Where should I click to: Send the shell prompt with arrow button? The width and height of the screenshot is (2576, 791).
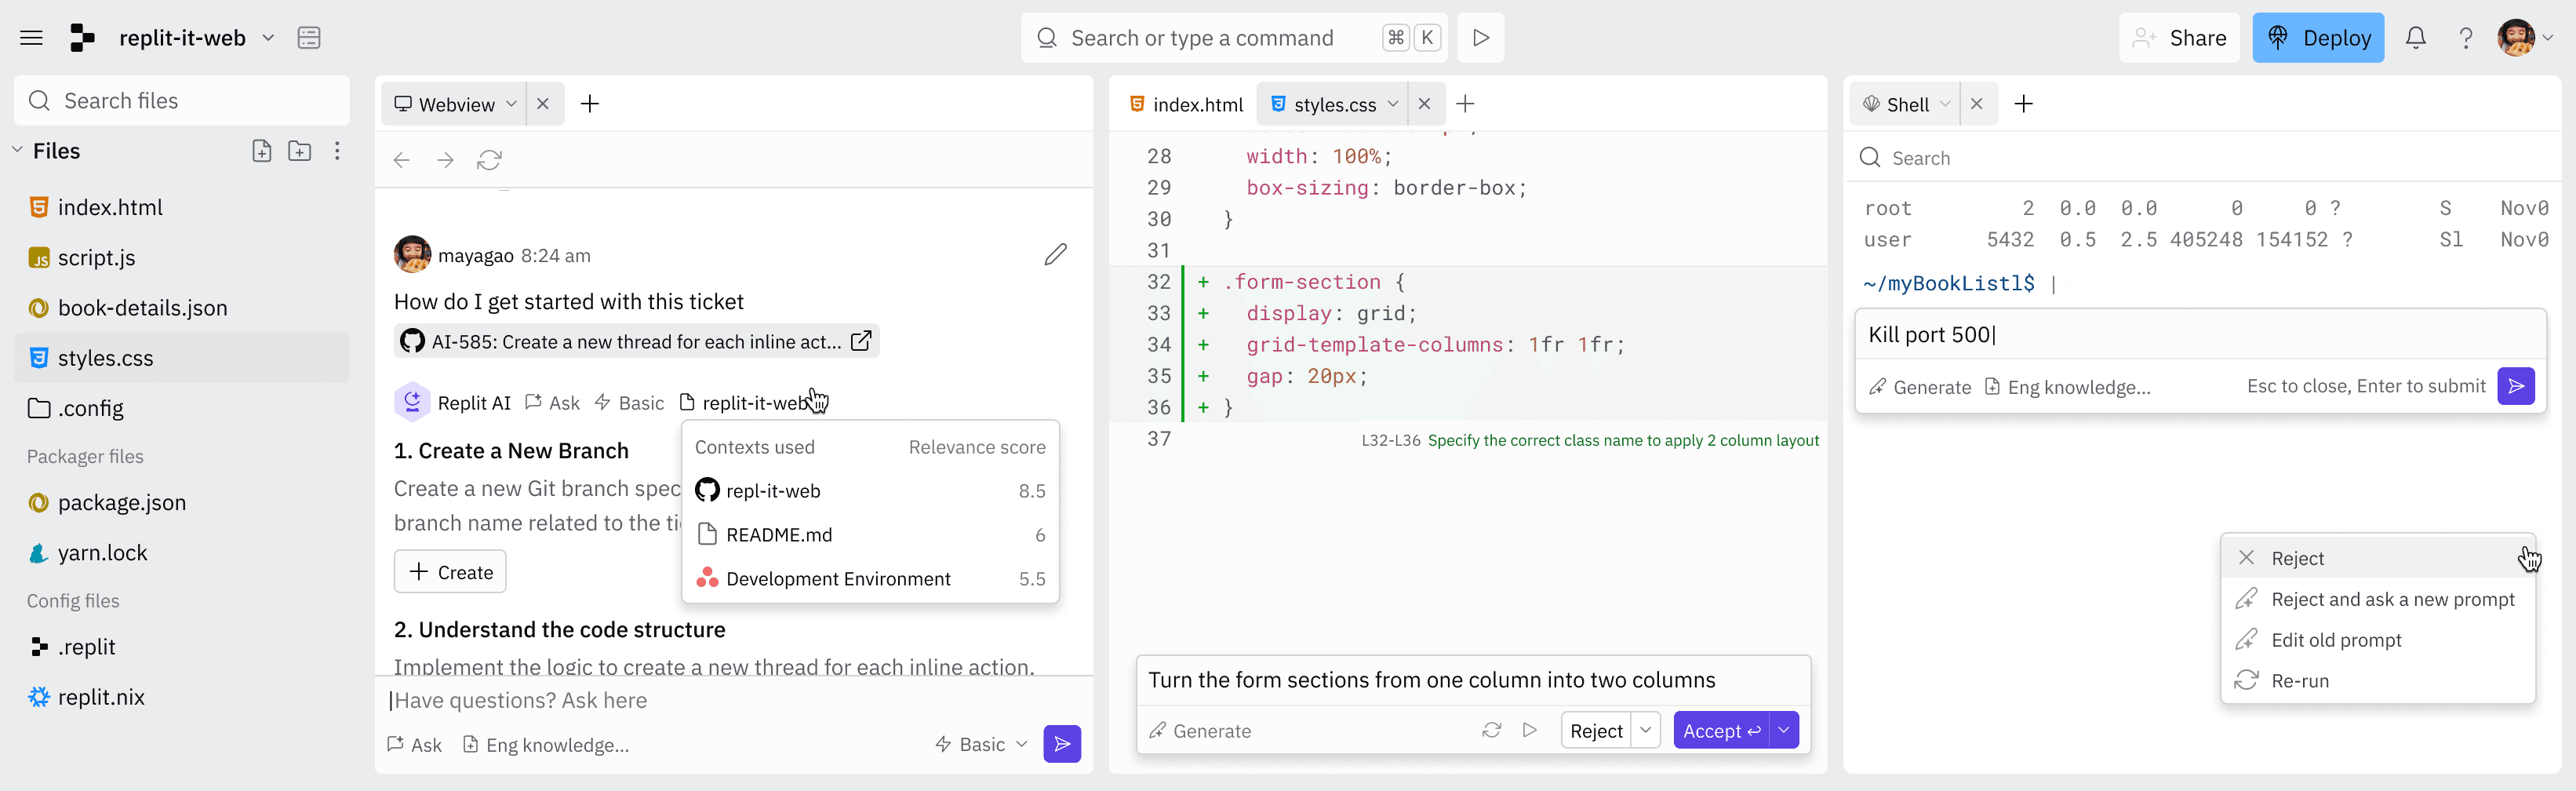pyautogui.click(x=2515, y=386)
